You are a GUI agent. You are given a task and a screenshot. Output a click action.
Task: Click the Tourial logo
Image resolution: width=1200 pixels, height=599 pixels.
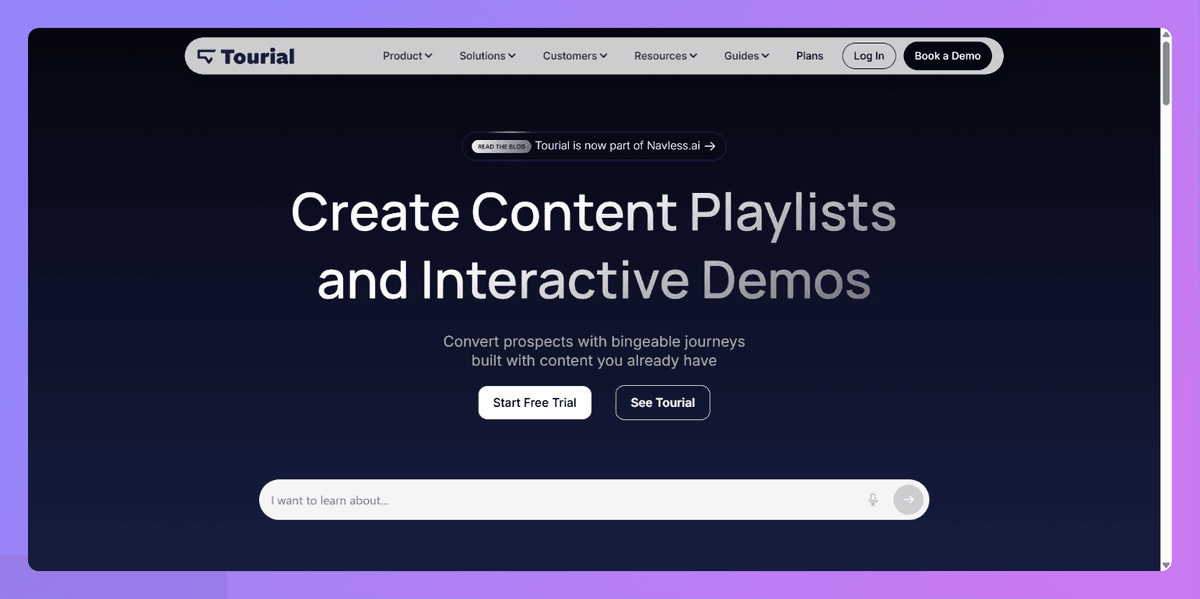click(x=246, y=56)
